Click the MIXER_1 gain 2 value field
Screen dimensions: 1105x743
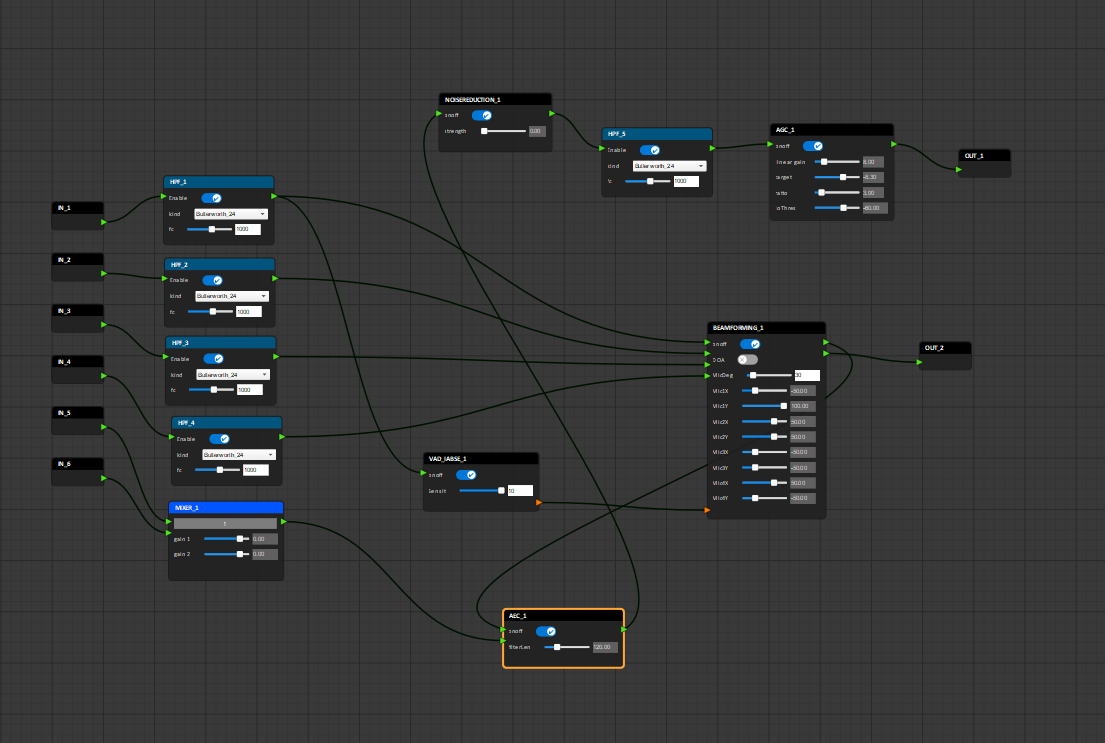(x=265, y=554)
